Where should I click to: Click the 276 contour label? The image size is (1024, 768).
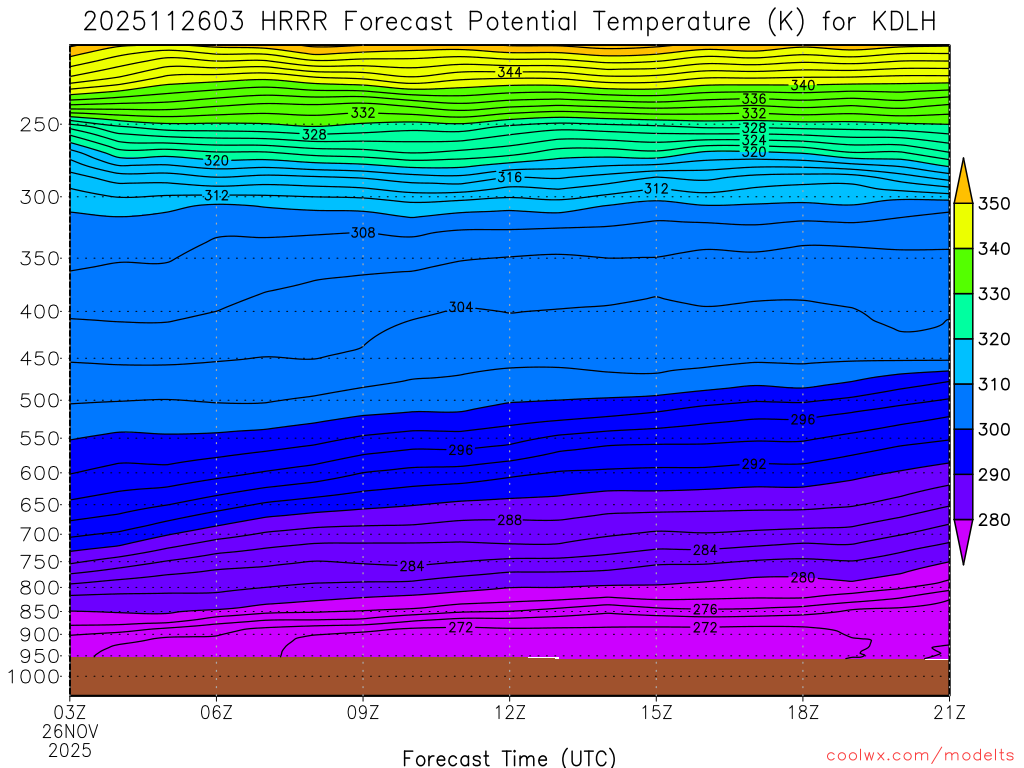[705, 609]
